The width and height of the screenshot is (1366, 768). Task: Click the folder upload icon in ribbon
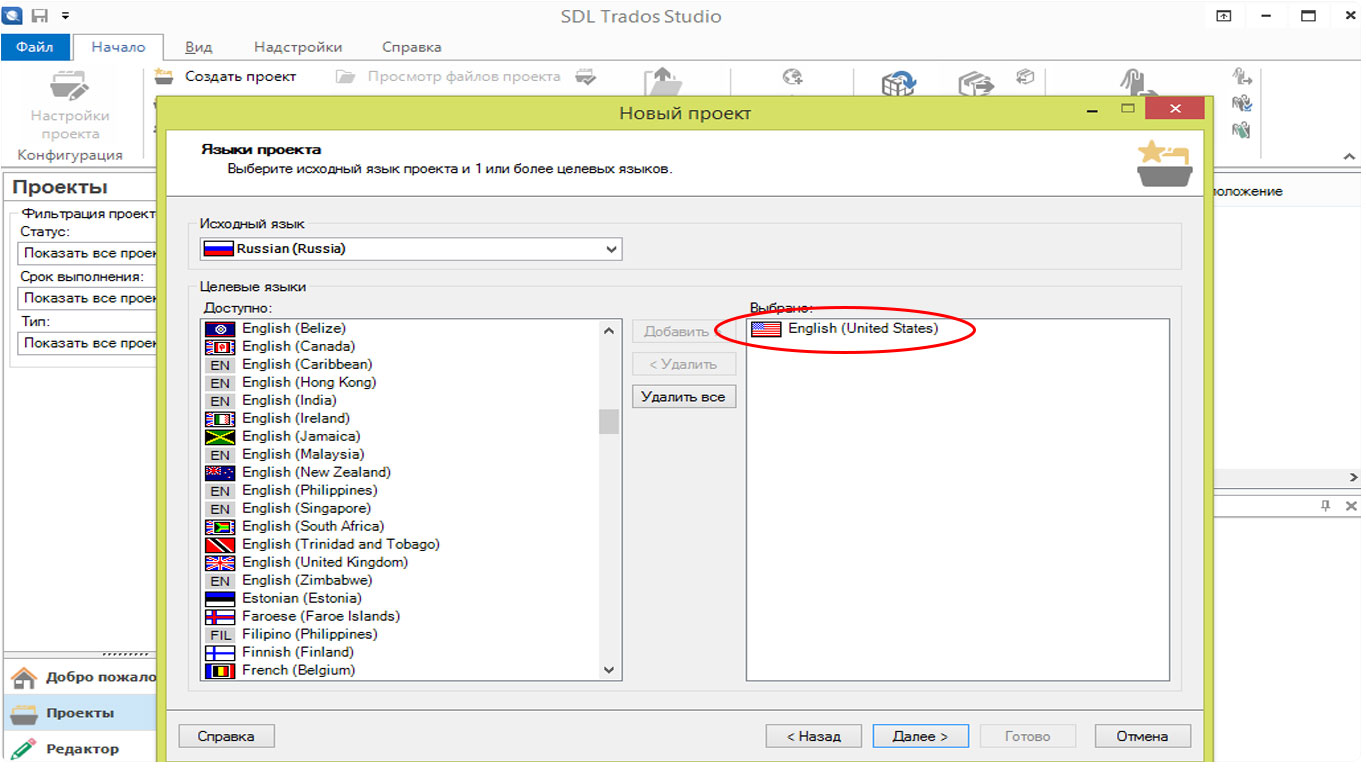tap(661, 83)
